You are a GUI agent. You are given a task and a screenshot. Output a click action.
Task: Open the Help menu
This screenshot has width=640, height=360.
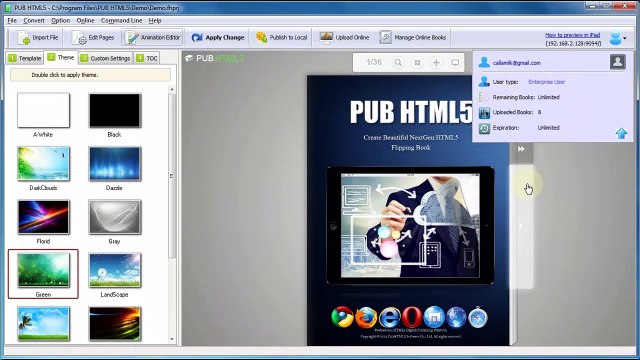coord(155,20)
